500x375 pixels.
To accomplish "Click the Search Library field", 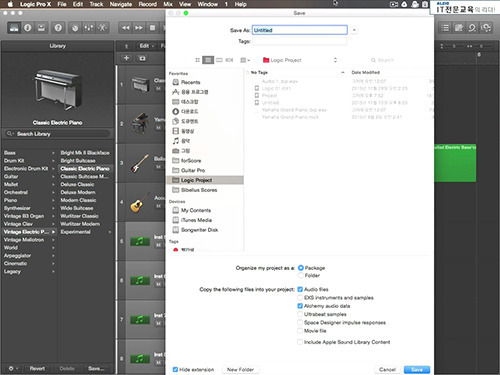I will (57, 134).
